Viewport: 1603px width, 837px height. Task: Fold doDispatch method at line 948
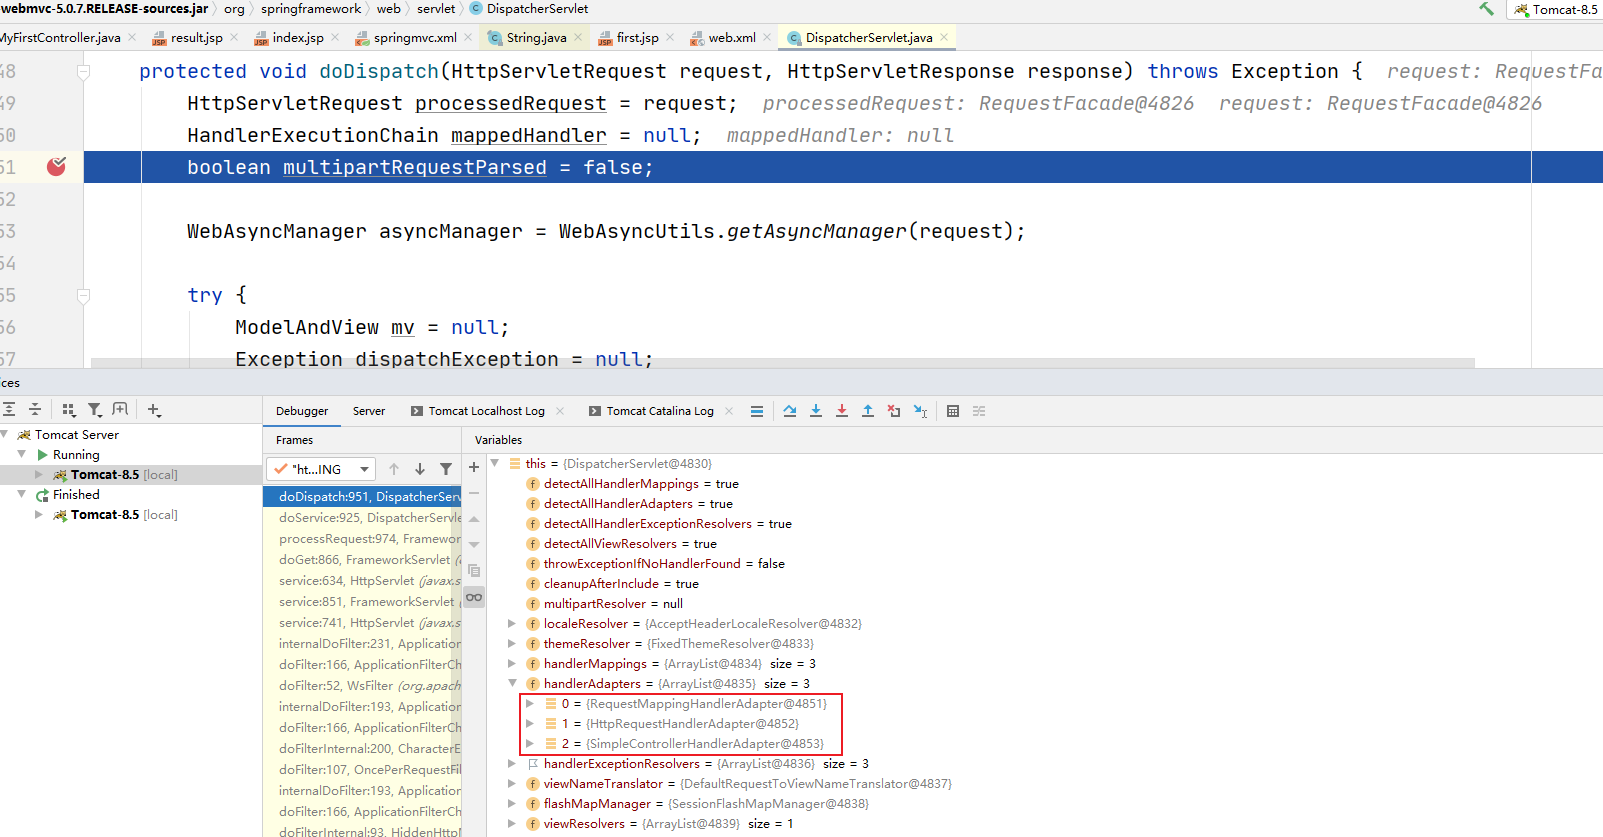point(84,72)
